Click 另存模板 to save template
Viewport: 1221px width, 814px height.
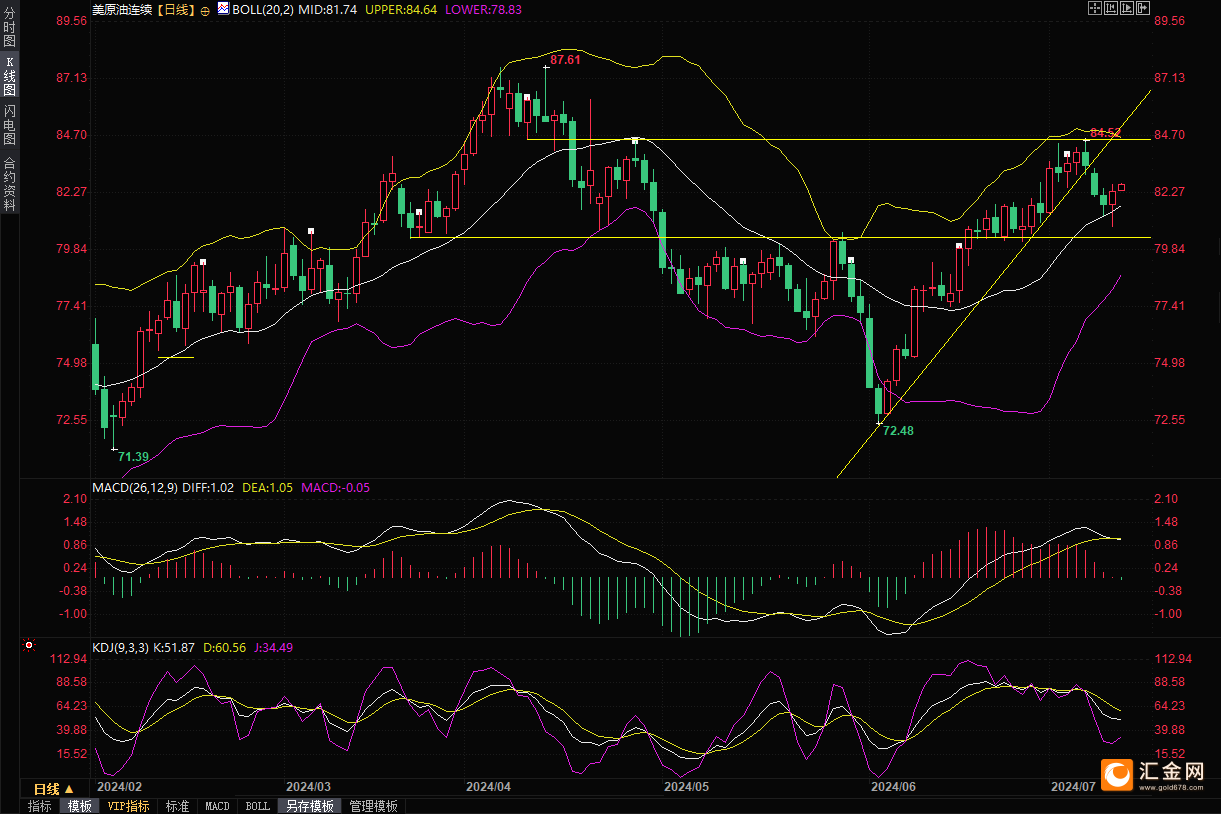point(308,806)
